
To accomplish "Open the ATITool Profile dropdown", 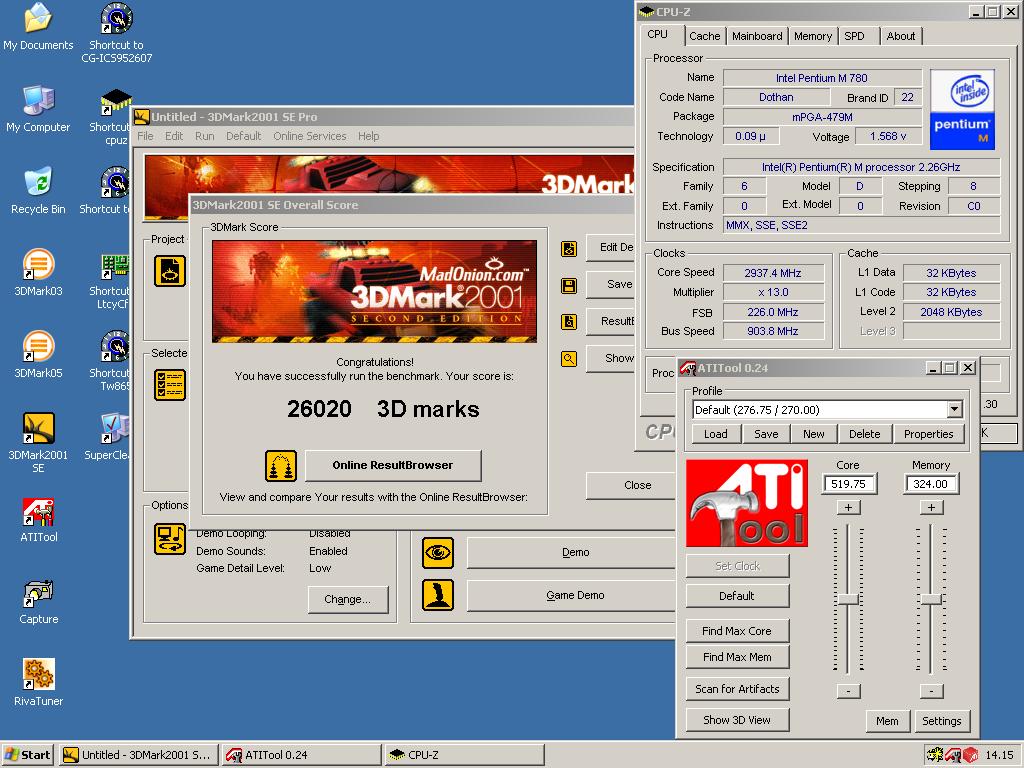I will click(x=954, y=409).
